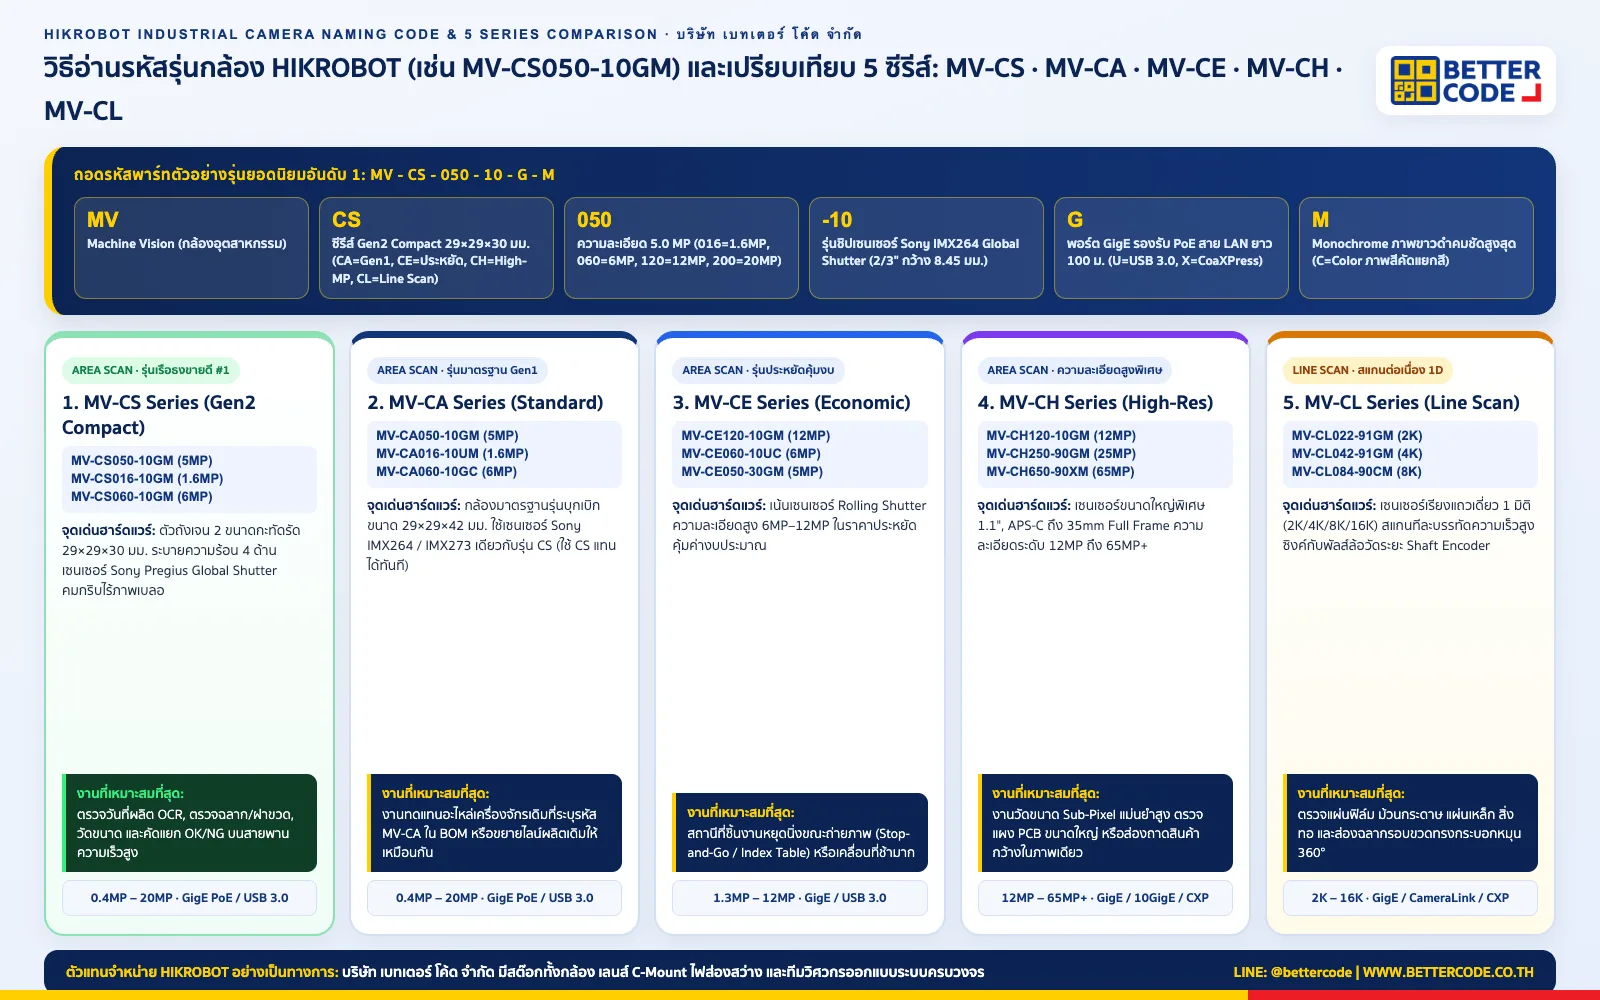Click model MV-CH250-90GM (25MP)

click(1061, 454)
